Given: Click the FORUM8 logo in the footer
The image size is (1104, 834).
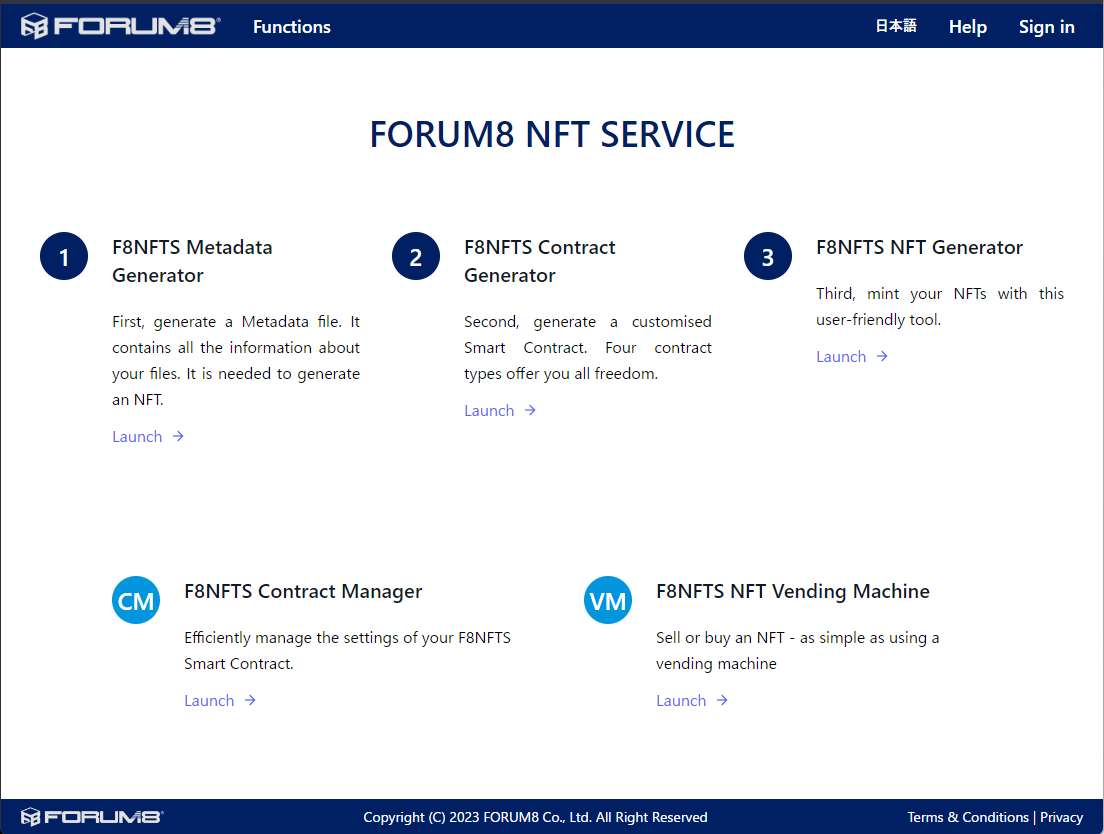Looking at the screenshot, I should tap(92, 816).
